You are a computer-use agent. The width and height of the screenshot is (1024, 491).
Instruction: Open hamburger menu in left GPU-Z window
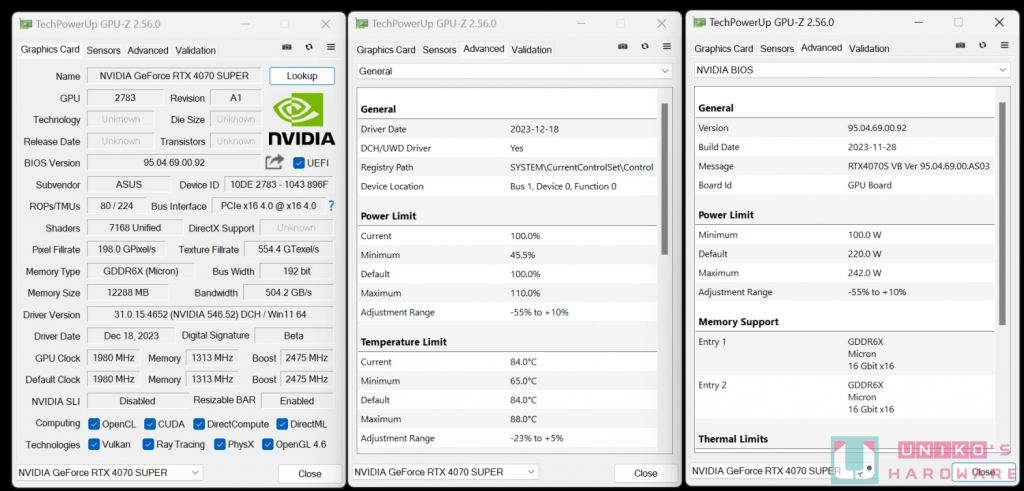(331, 48)
